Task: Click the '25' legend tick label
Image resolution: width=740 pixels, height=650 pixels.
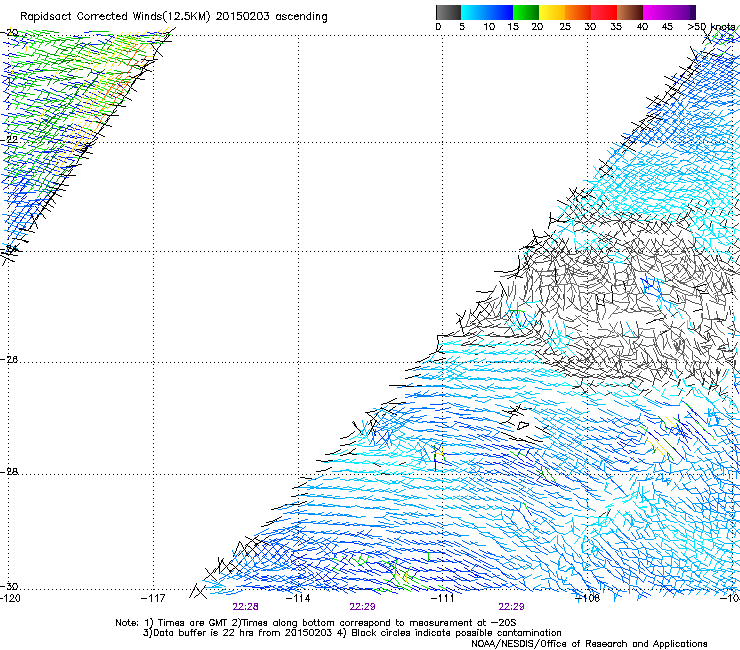Action: (x=565, y=27)
